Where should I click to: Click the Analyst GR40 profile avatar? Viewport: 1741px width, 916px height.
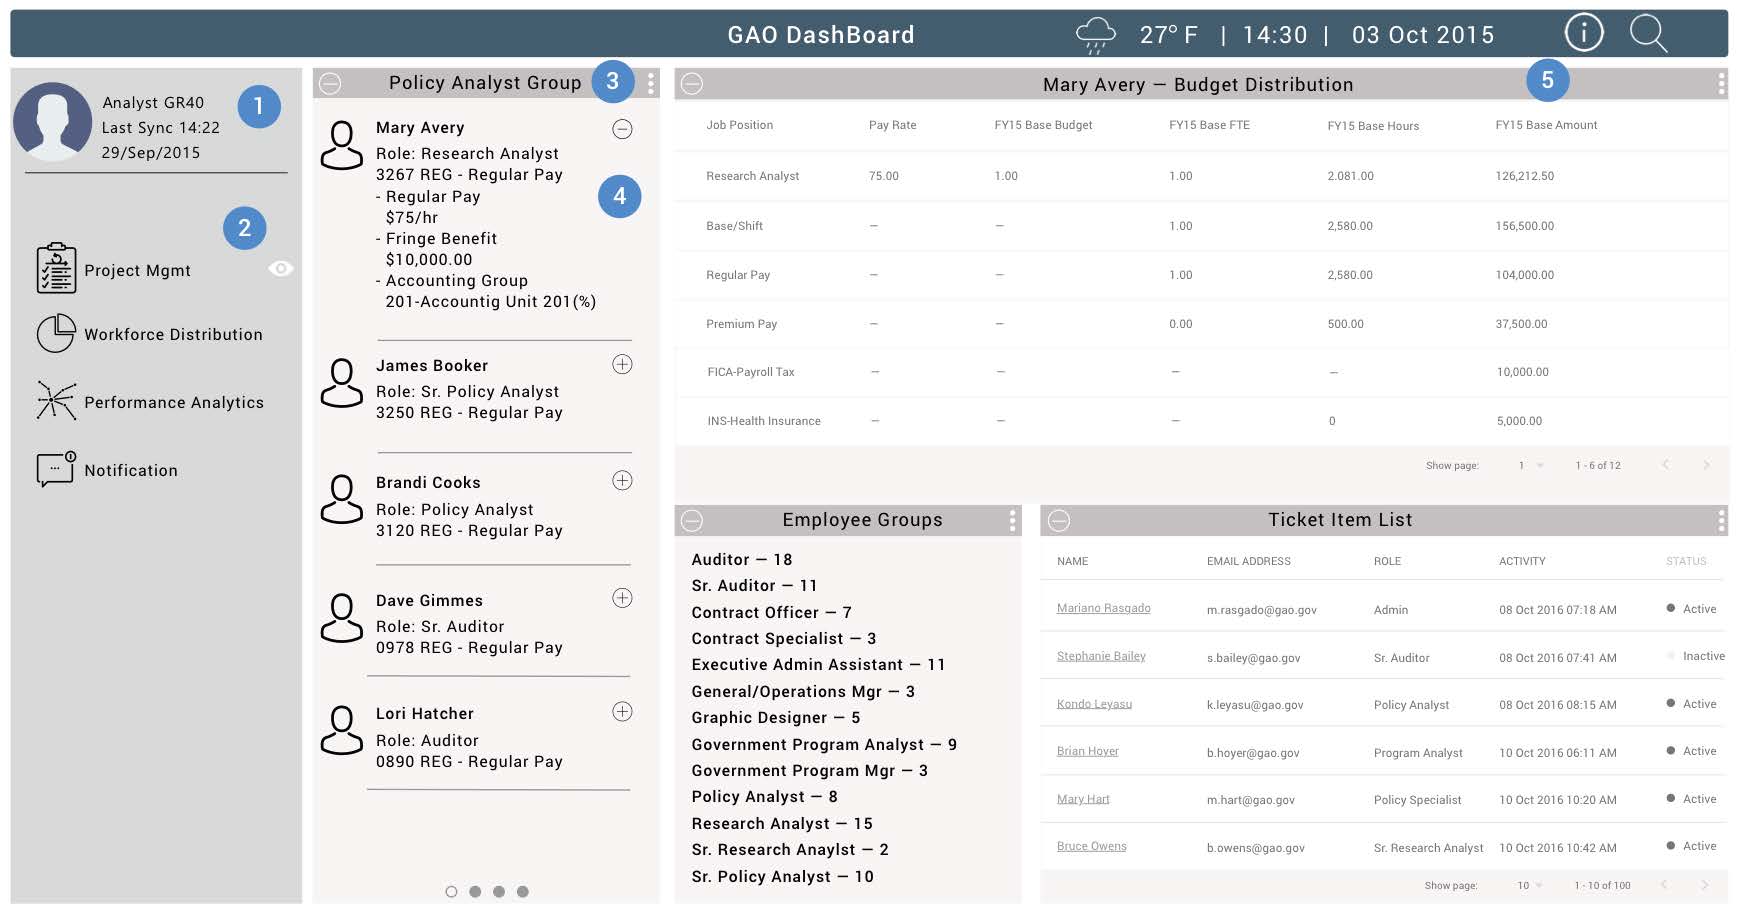(x=52, y=122)
